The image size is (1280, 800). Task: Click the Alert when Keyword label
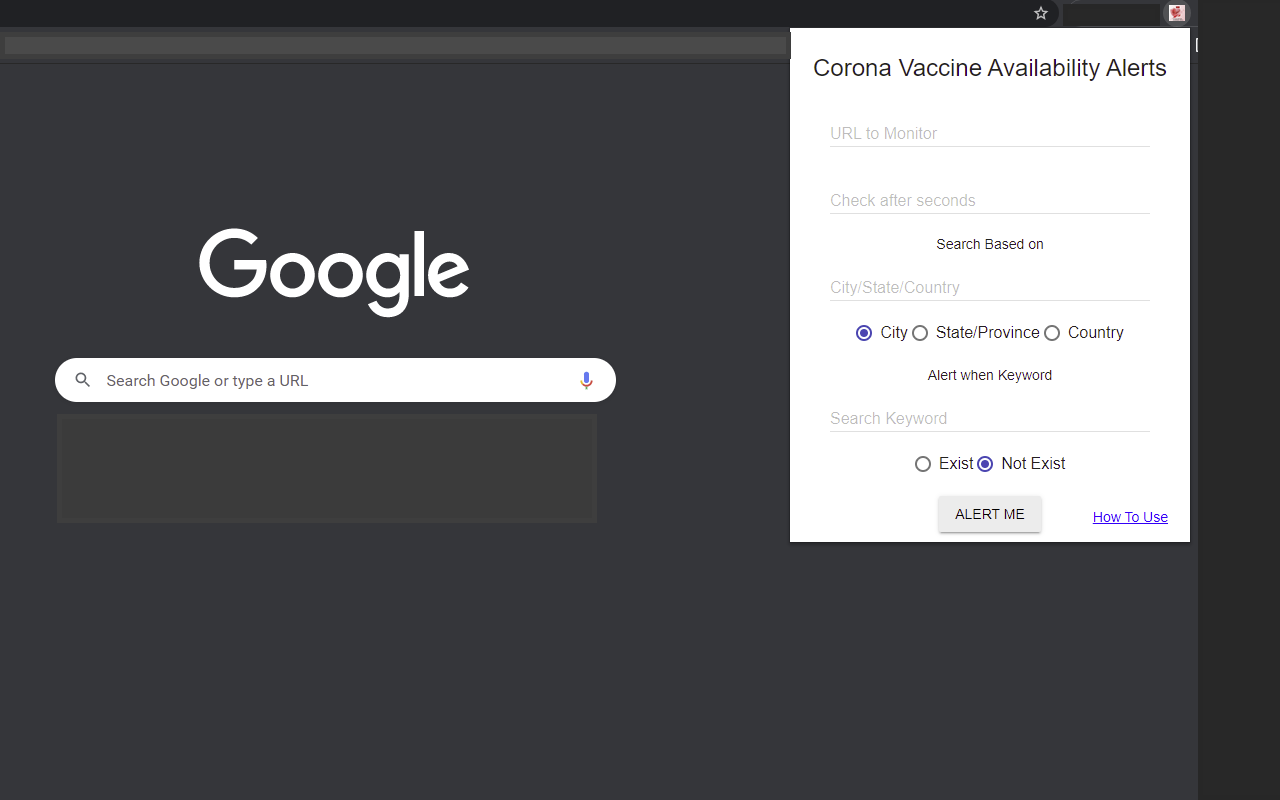click(990, 375)
